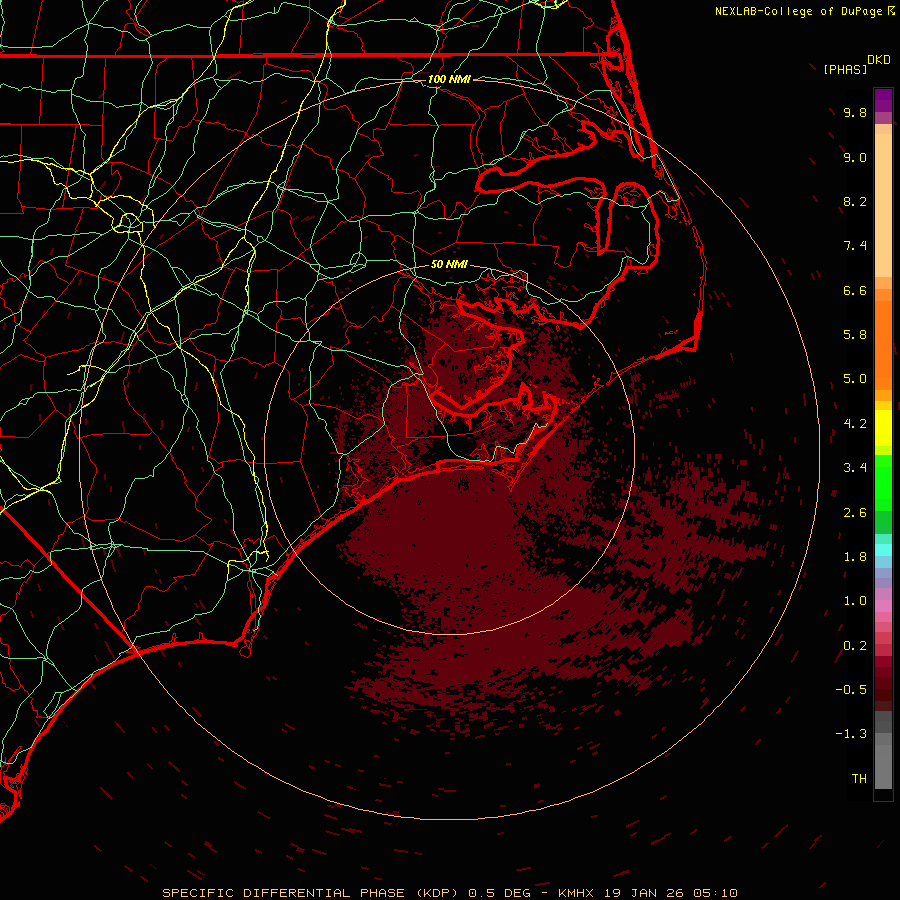Click the 8.2 legend value
The width and height of the screenshot is (900, 900).
[x=855, y=201]
